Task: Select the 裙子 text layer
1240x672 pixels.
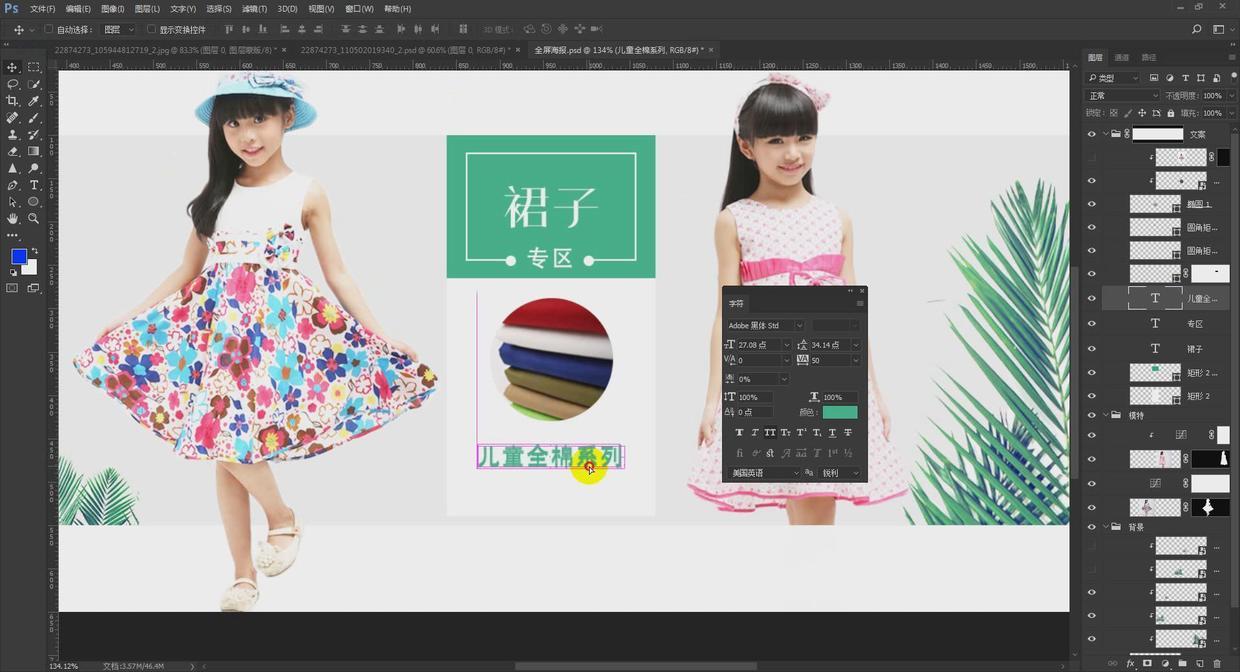Action: 1195,349
